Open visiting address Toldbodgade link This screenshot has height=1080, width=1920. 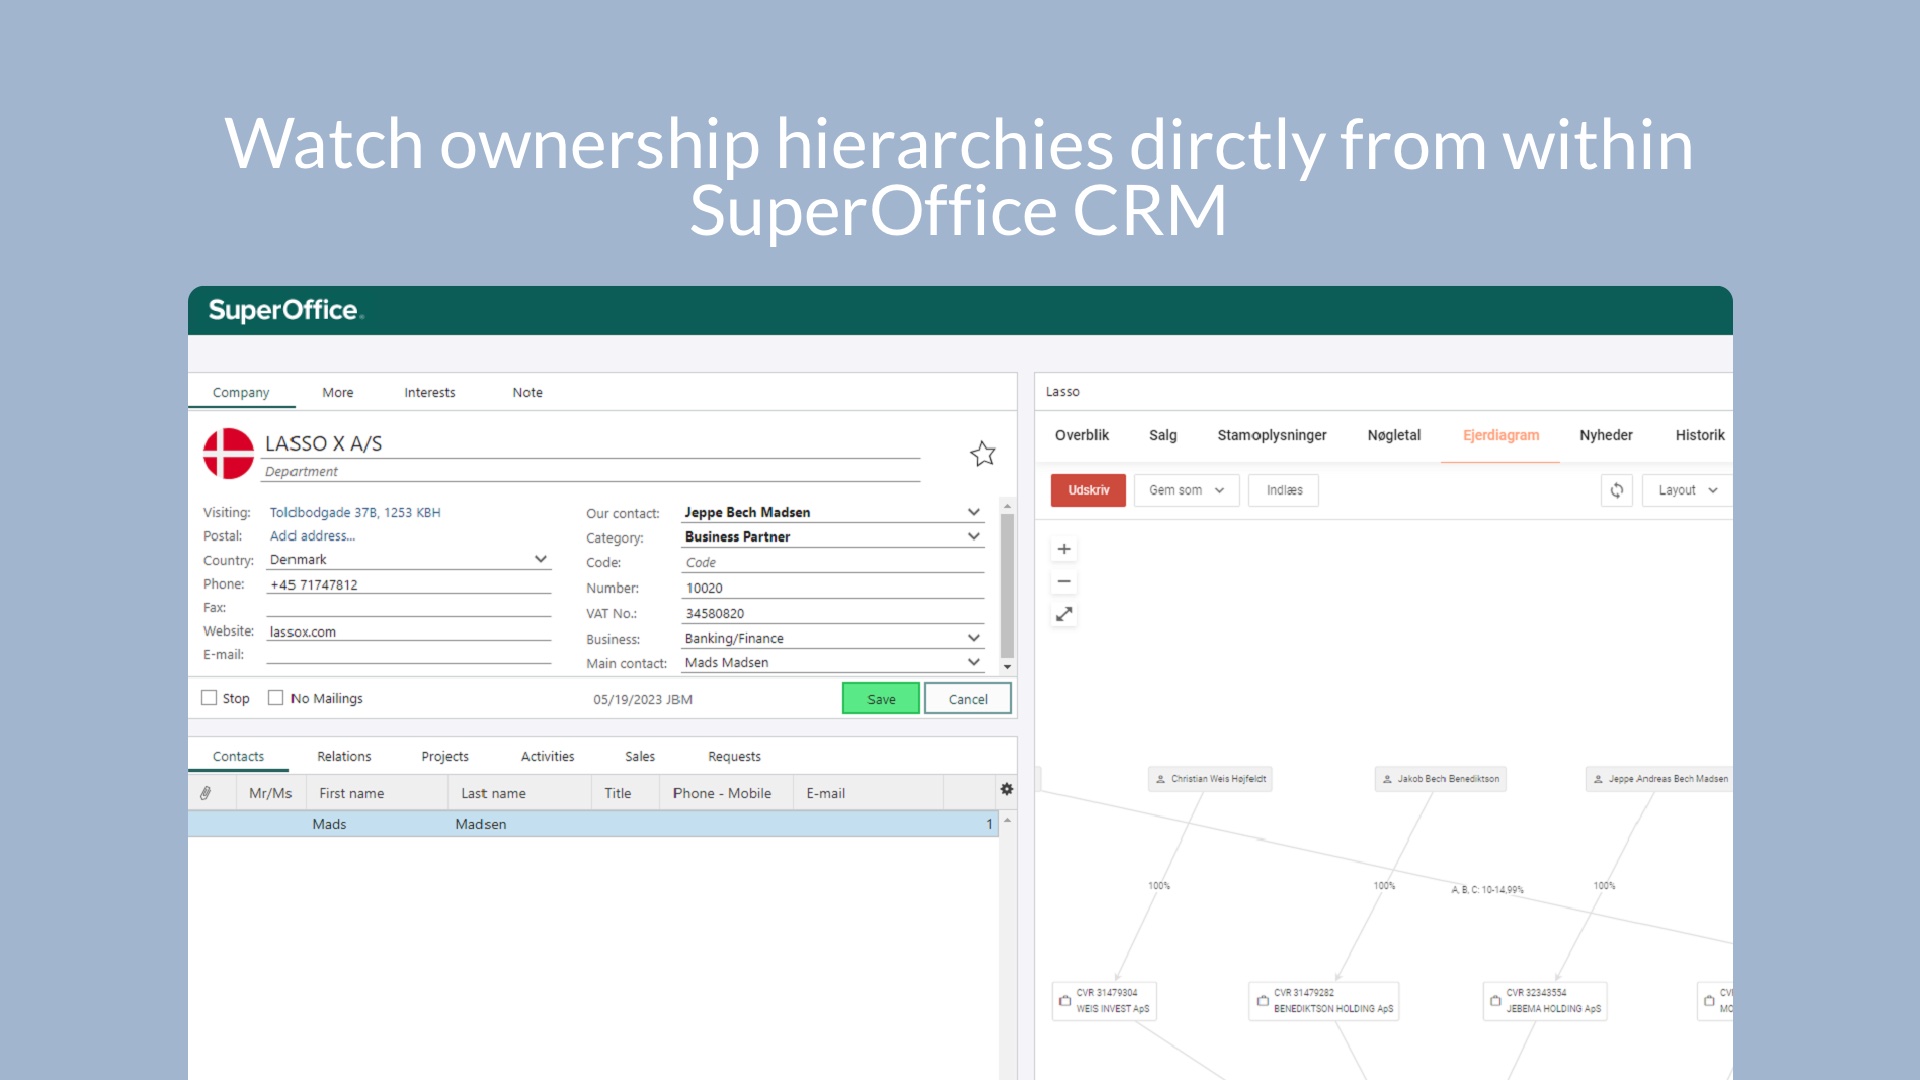(355, 512)
